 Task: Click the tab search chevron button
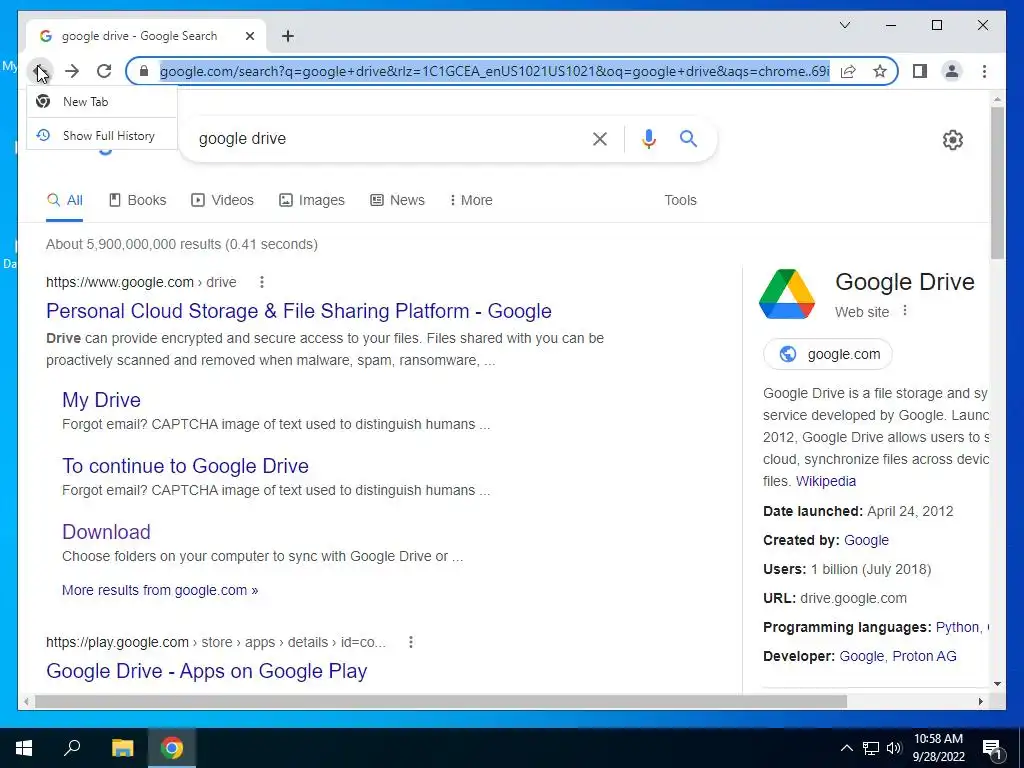point(844,25)
